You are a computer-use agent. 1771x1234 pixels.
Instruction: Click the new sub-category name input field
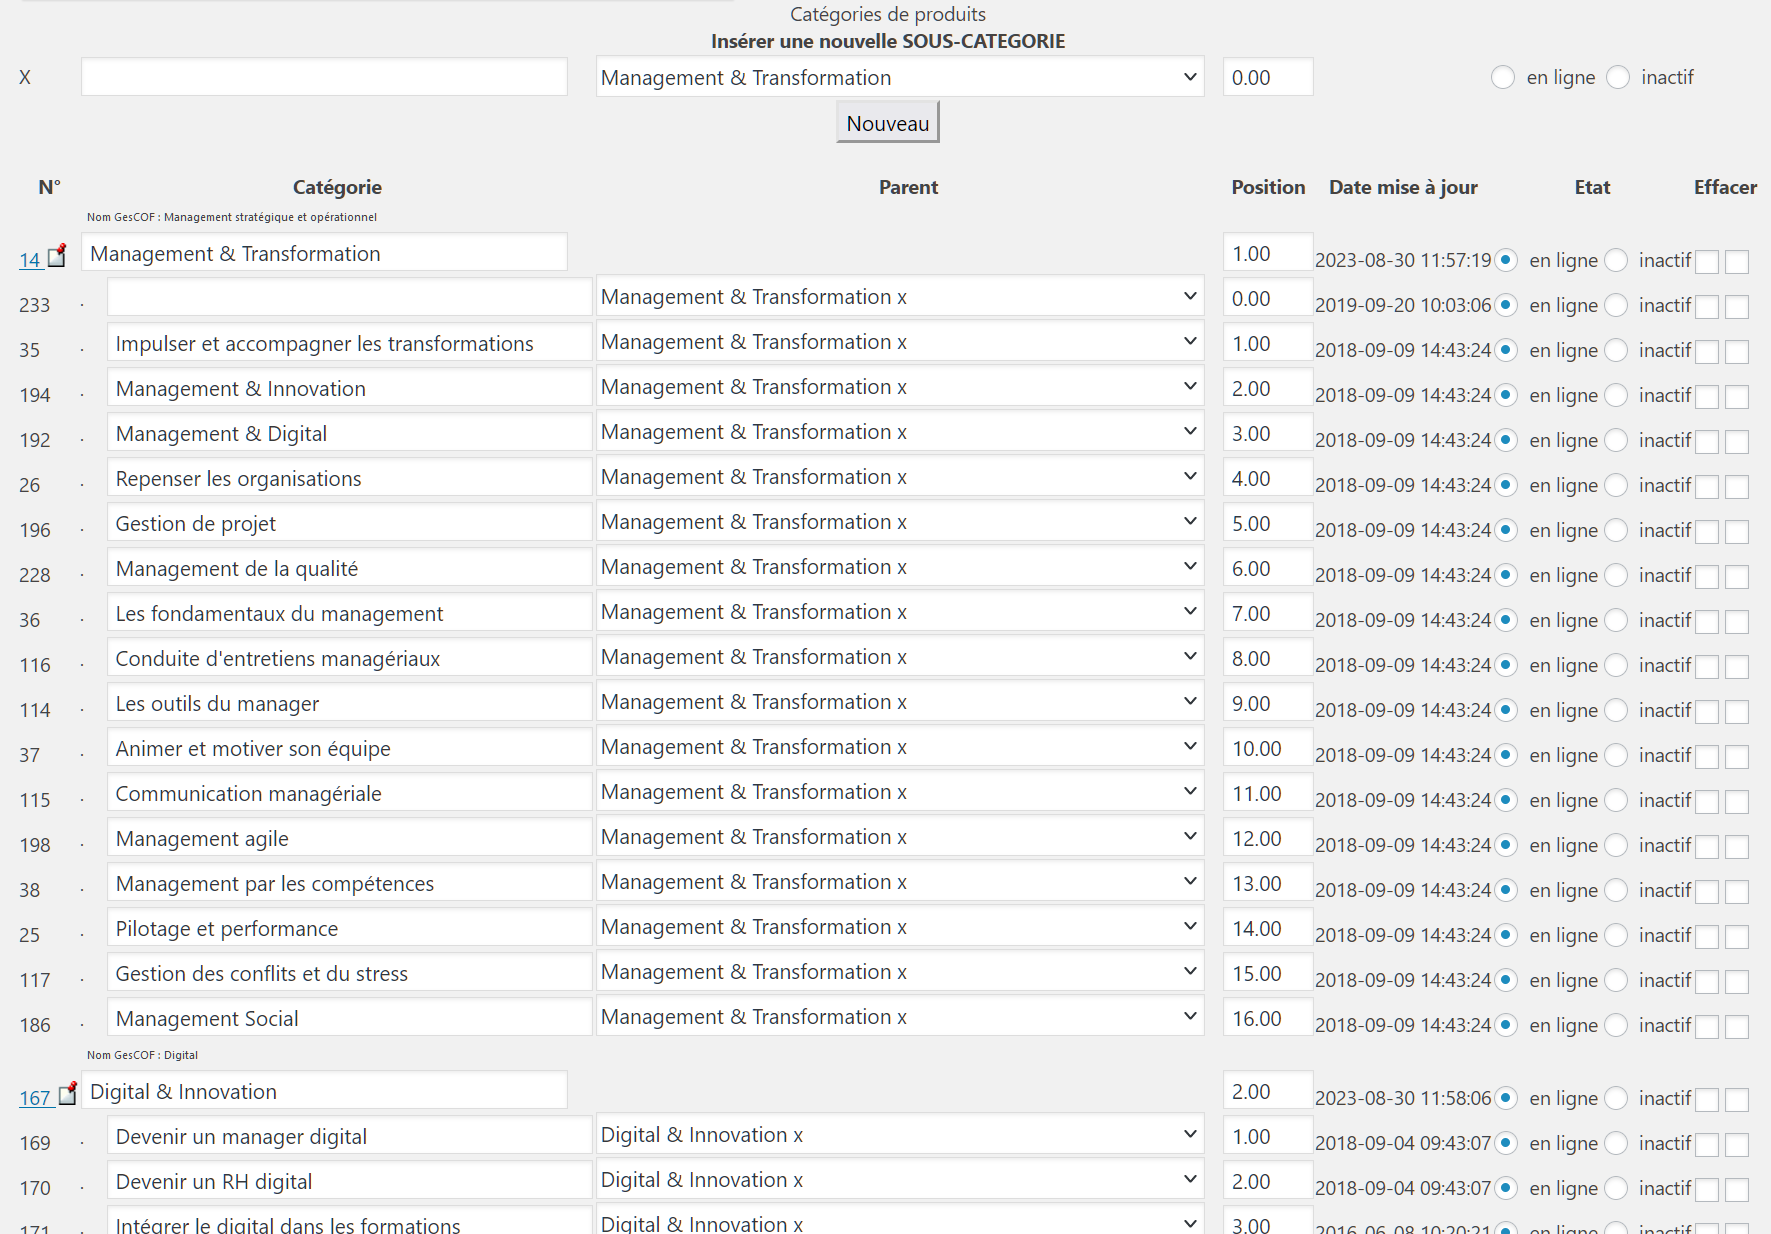point(324,77)
